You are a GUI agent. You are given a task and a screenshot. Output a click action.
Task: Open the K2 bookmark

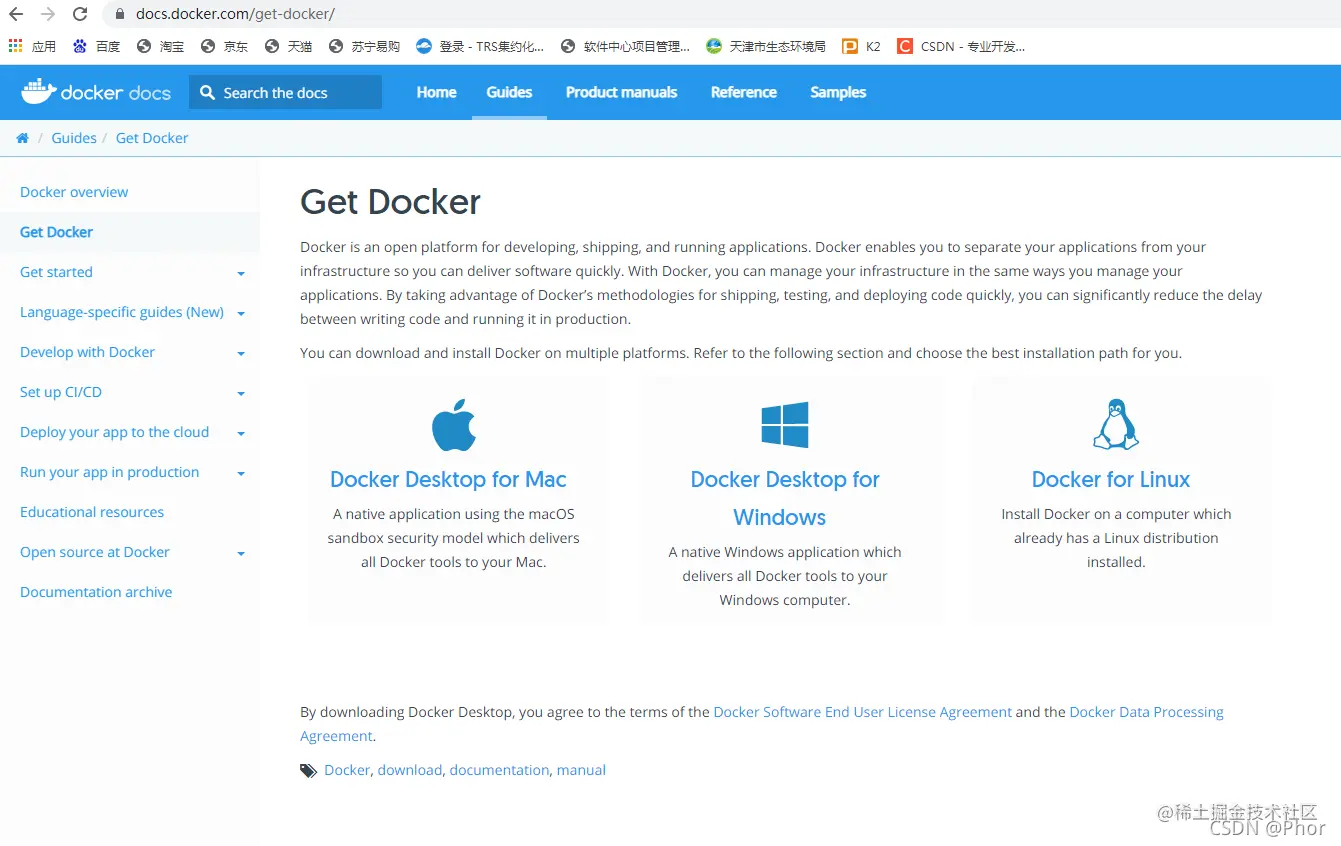pyautogui.click(x=861, y=46)
